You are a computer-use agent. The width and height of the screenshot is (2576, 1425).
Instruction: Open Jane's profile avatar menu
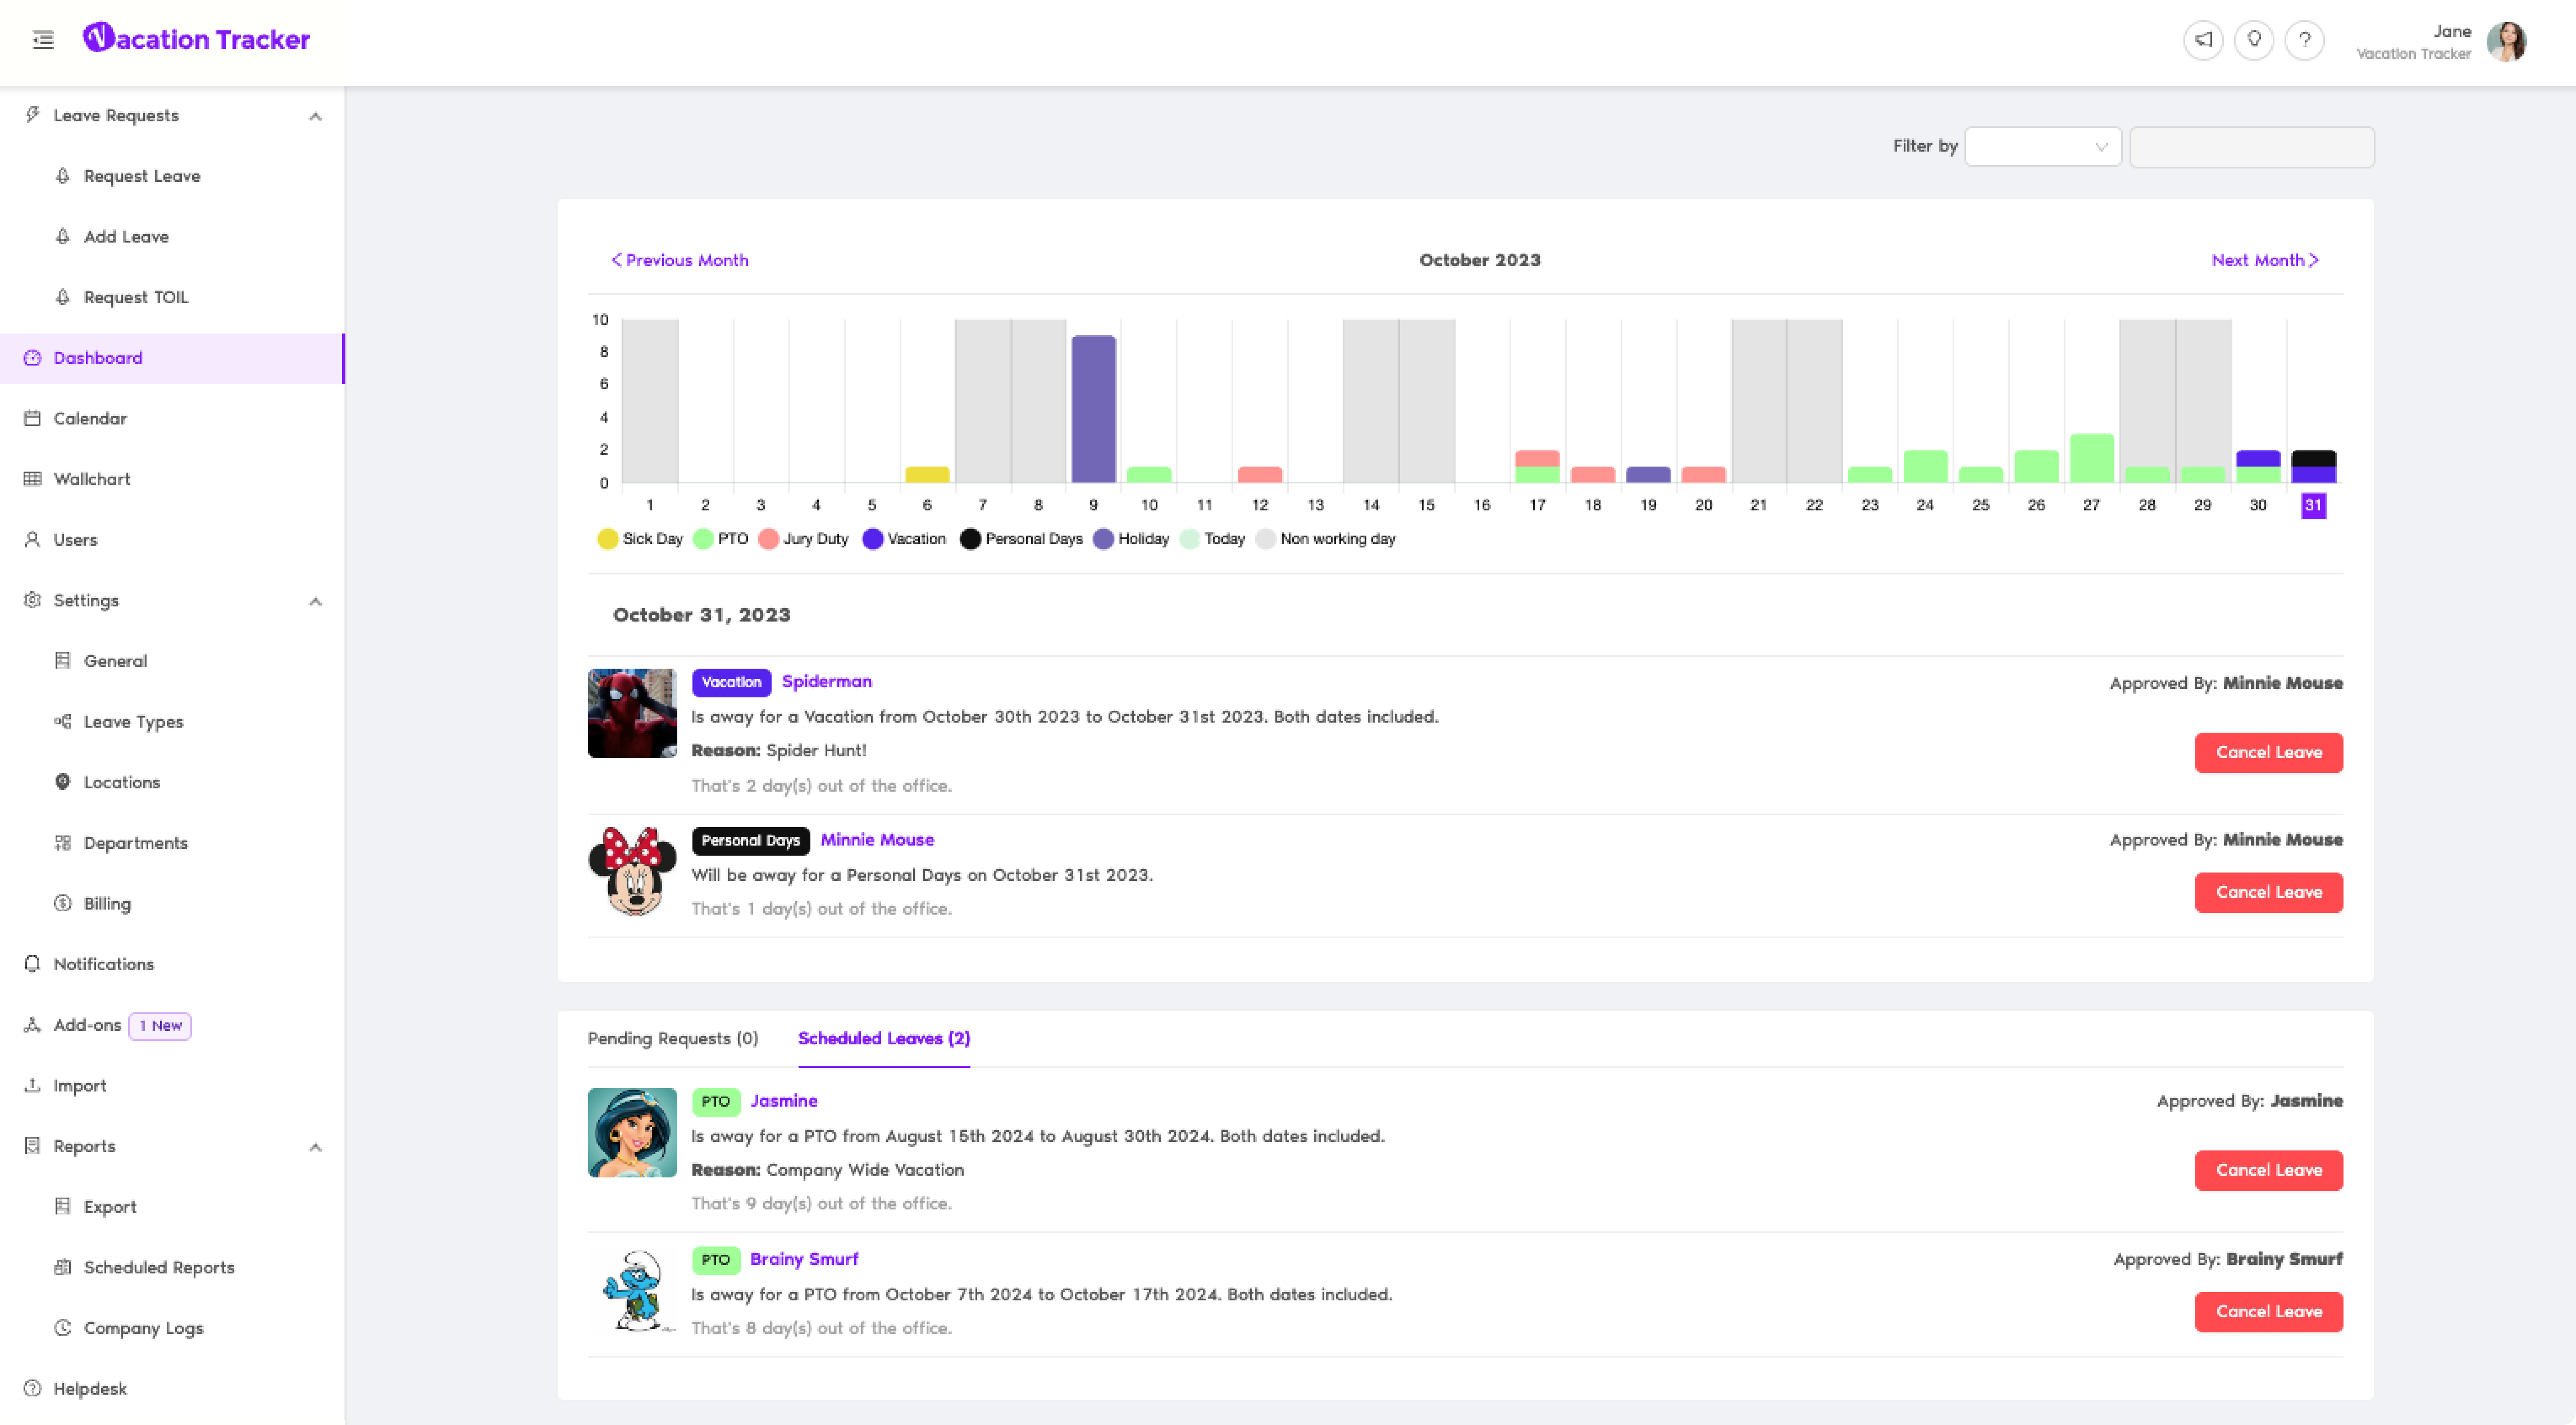tap(2506, 41)
